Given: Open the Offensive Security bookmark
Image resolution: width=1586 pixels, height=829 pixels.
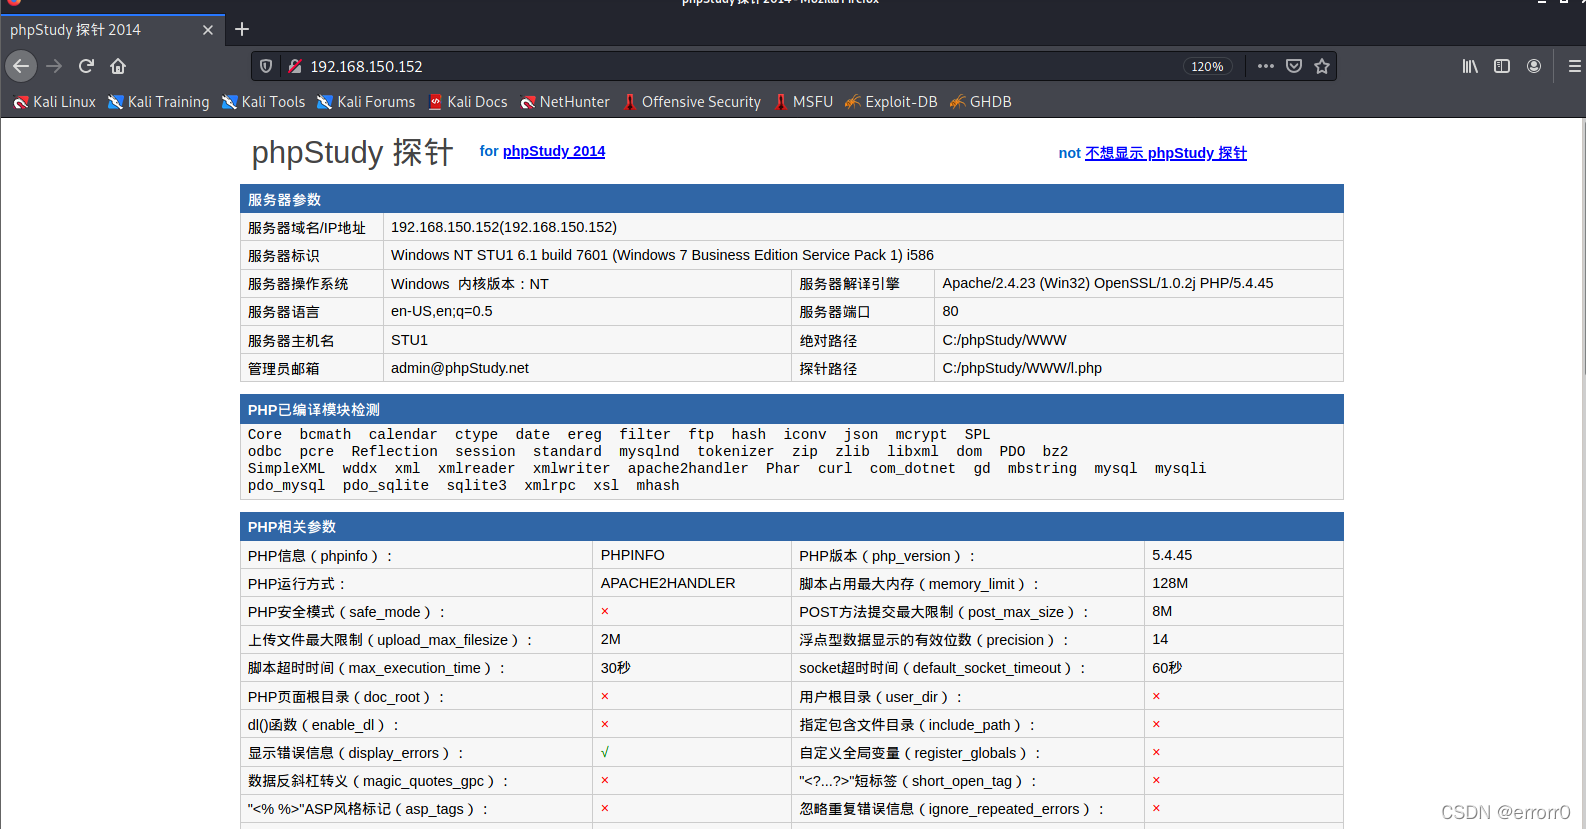Looking at the screenshot, I should pos(692,102).
